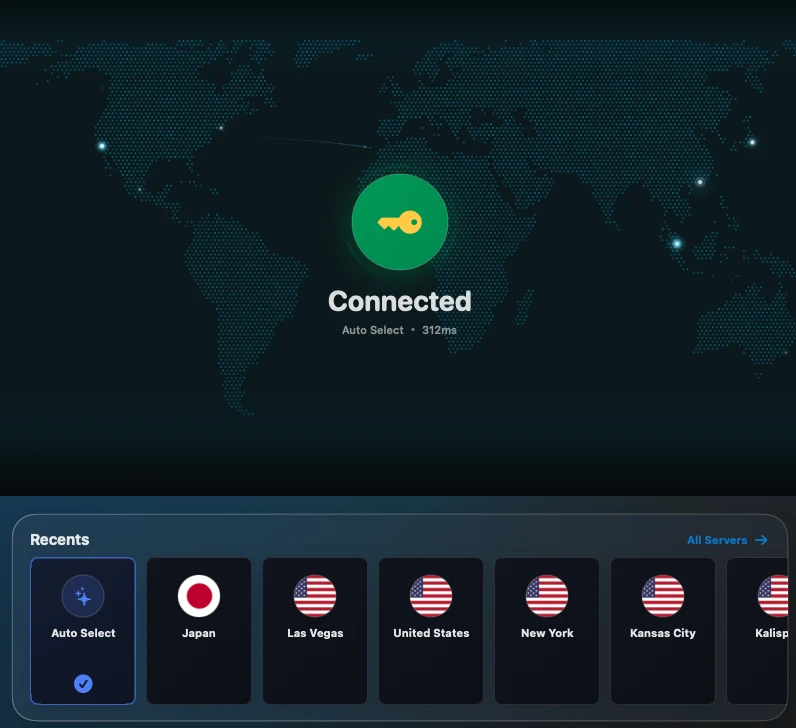Screen dimensions: 796x728
Task: Click the Las Vegas US flag
Action: tap(315, 596)
